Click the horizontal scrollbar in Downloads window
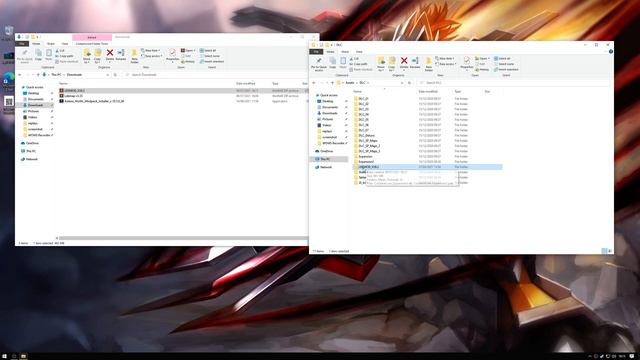Viewport: 640px width, 360px height. (x=183, y=238)
